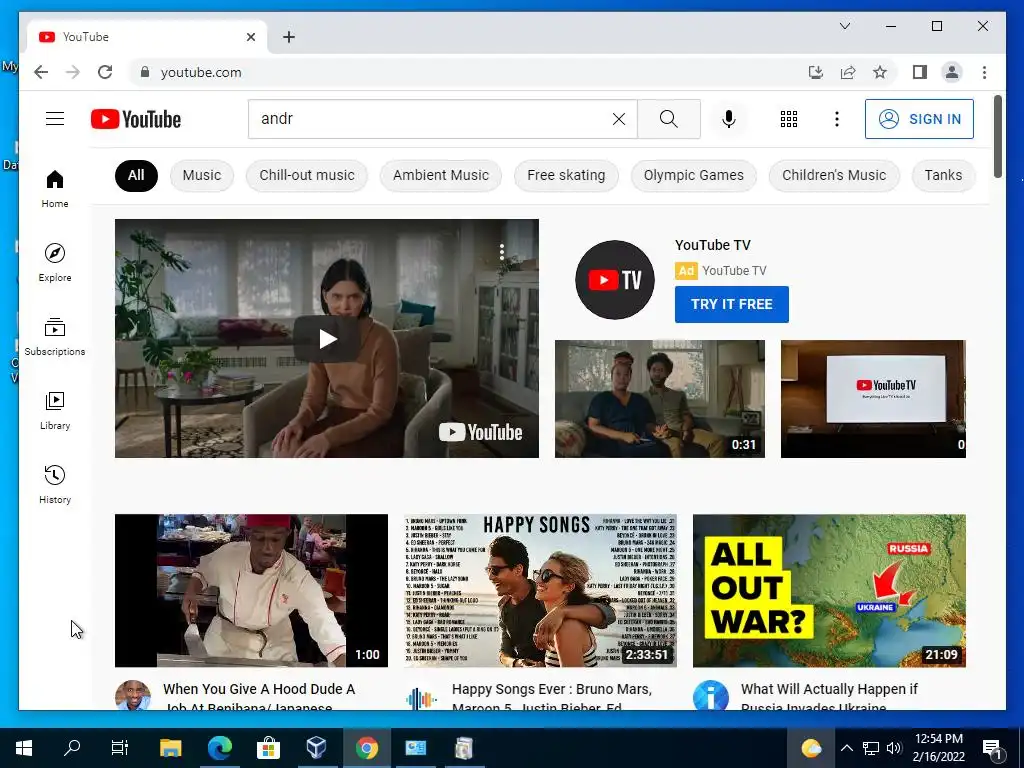Start voice search with the microphone icon

(729, 119)
